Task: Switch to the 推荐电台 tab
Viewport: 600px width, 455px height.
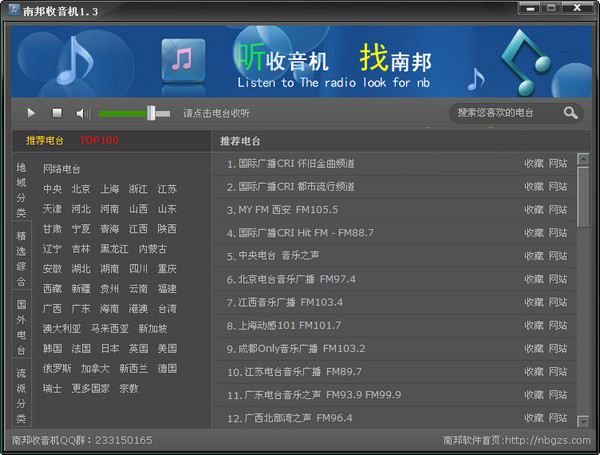Action: click(45, 141)
